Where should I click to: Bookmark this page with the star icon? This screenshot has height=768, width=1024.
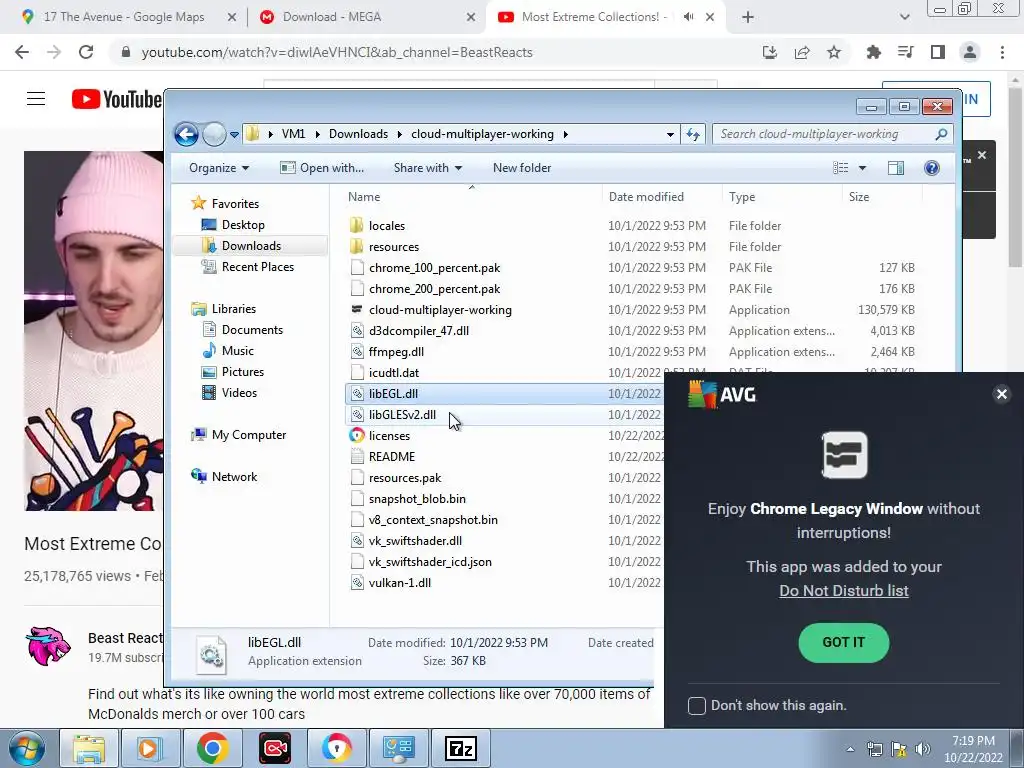[x=834, y=52]
